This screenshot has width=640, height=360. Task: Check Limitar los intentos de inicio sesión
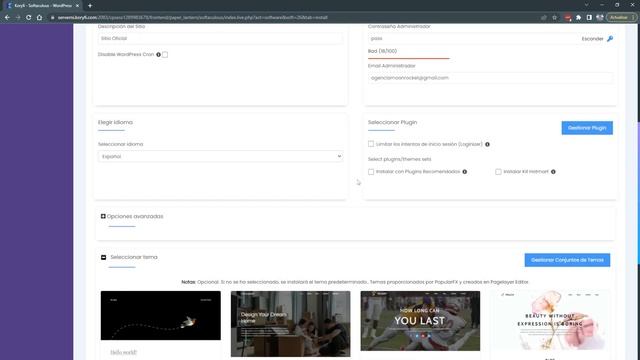pos(371,144)
